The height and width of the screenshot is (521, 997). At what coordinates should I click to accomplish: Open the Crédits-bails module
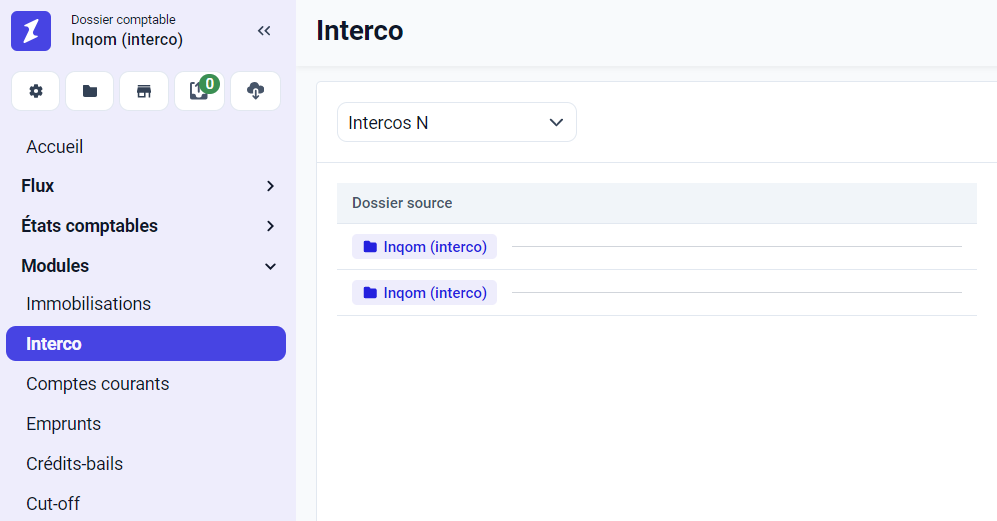coord(75,464)
